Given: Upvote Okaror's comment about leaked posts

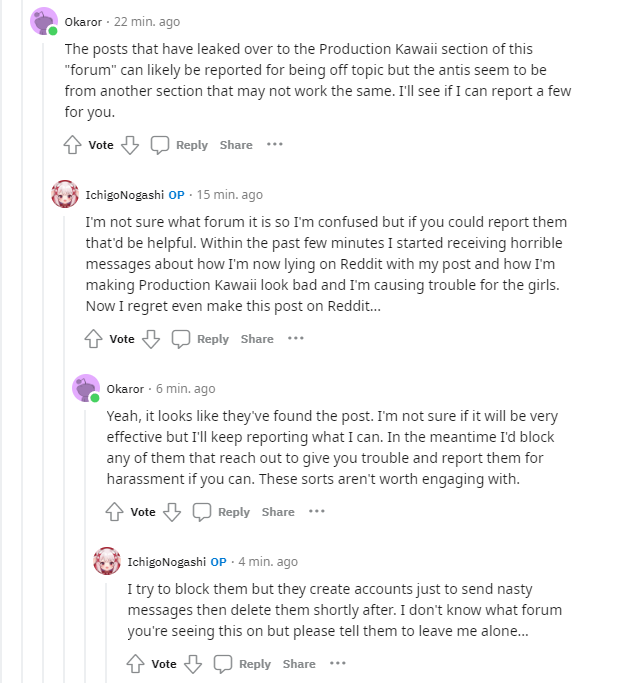Looking at the screenshot, I should pos(72,145).
